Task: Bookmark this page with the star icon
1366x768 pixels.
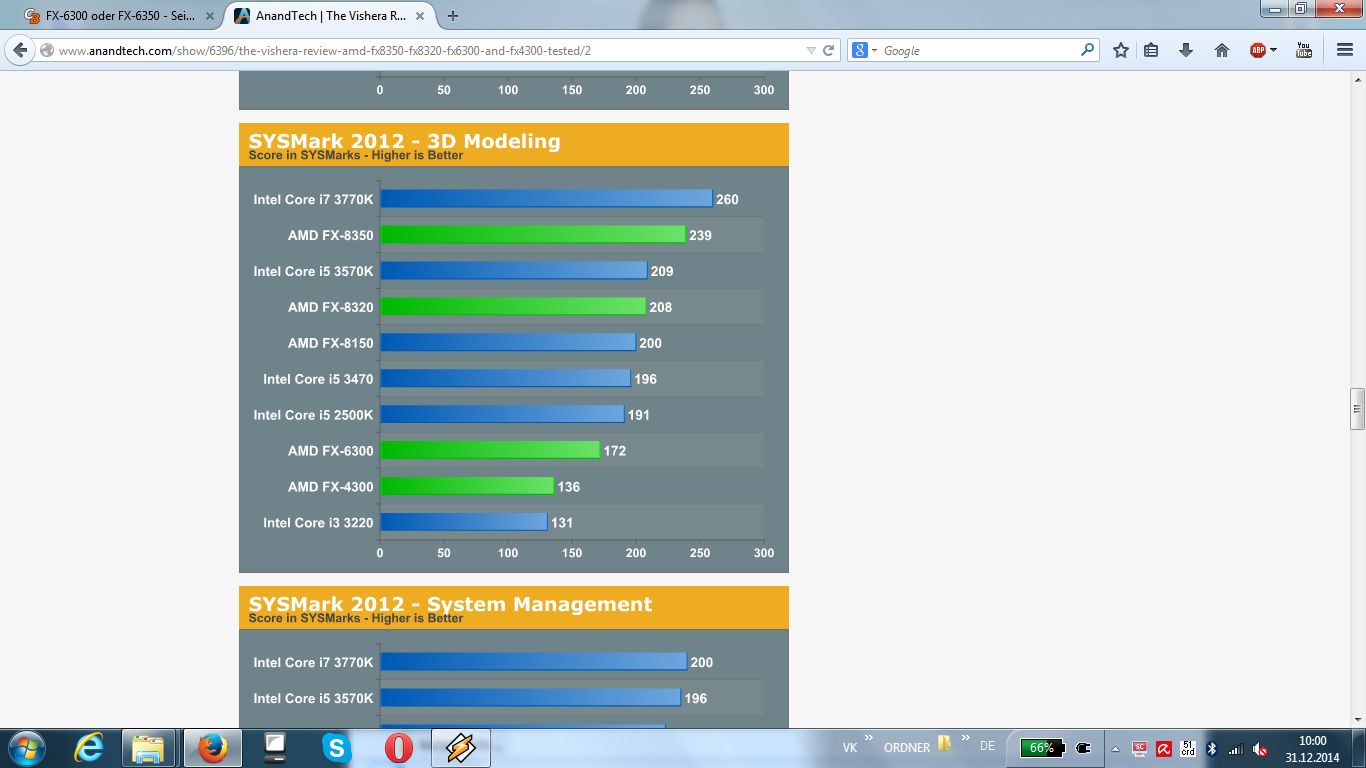Action: 1121,50
